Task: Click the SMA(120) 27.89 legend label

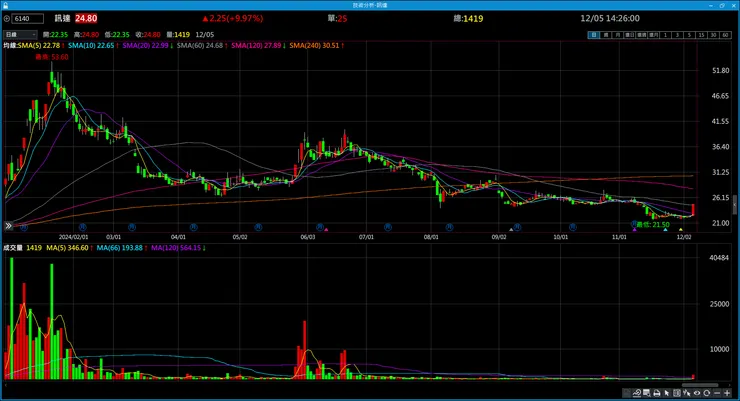Action: point(256,45)
